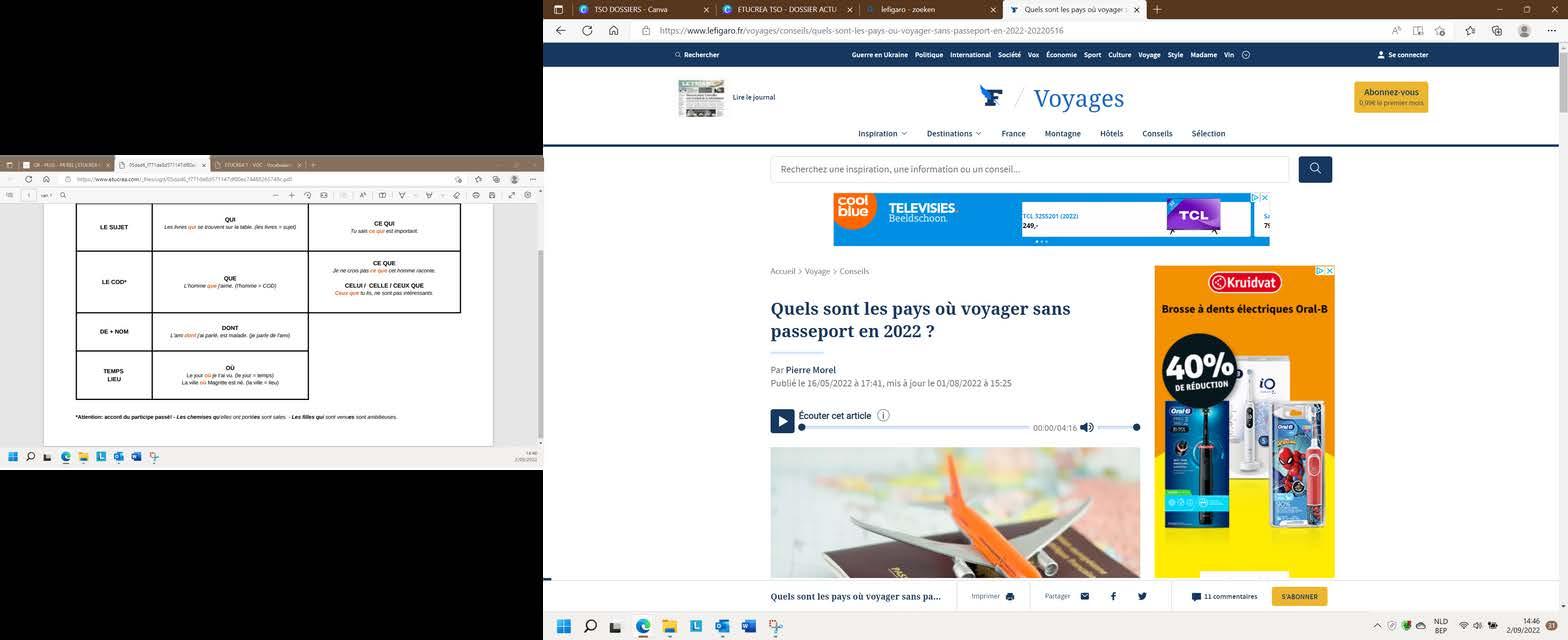
Task: Mute the article audio player
Action: pyautogui.click(x=1087, y=427)
